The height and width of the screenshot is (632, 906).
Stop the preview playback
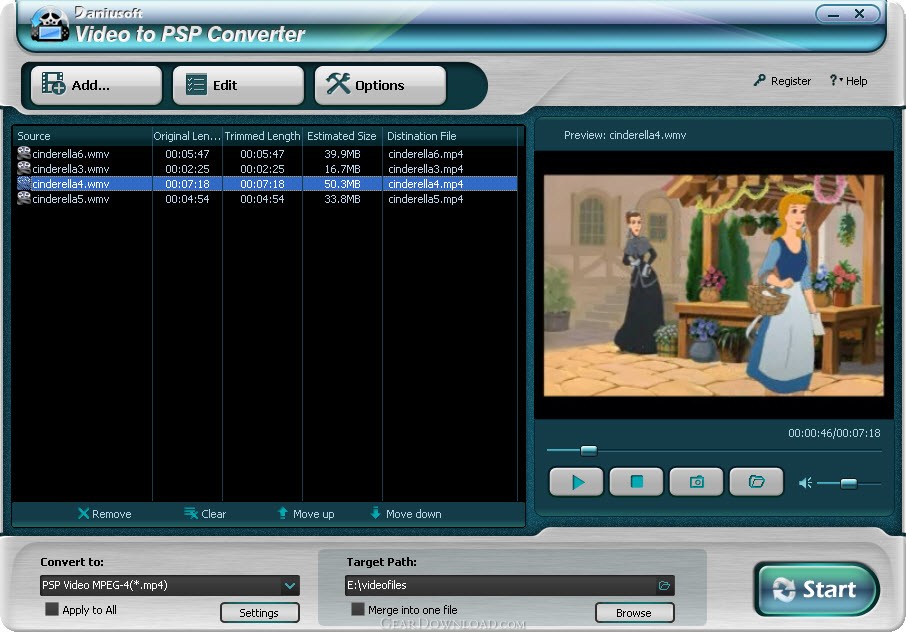click(636, 482)
